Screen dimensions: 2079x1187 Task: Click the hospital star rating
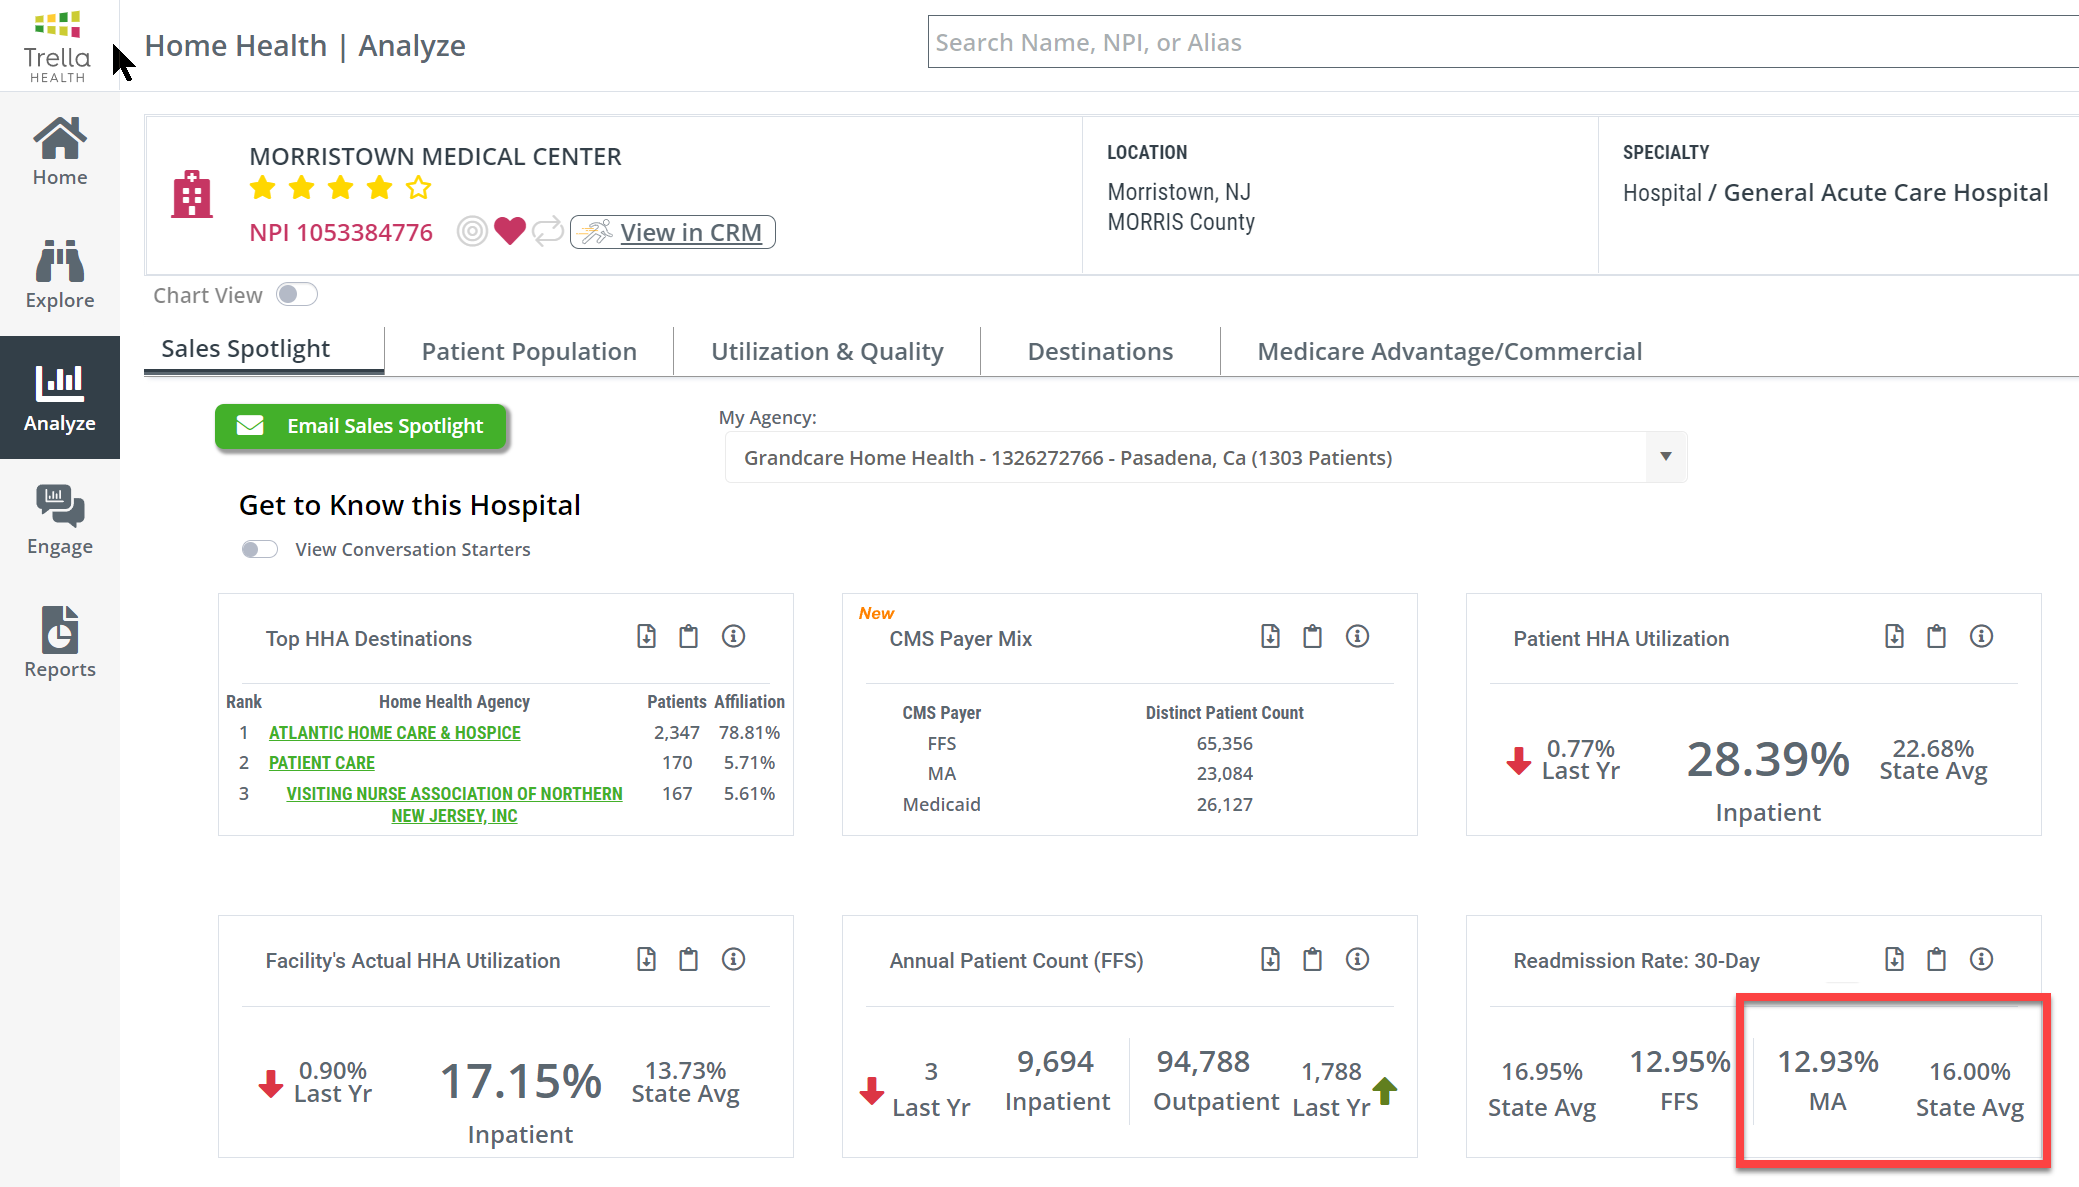[340, 188]
